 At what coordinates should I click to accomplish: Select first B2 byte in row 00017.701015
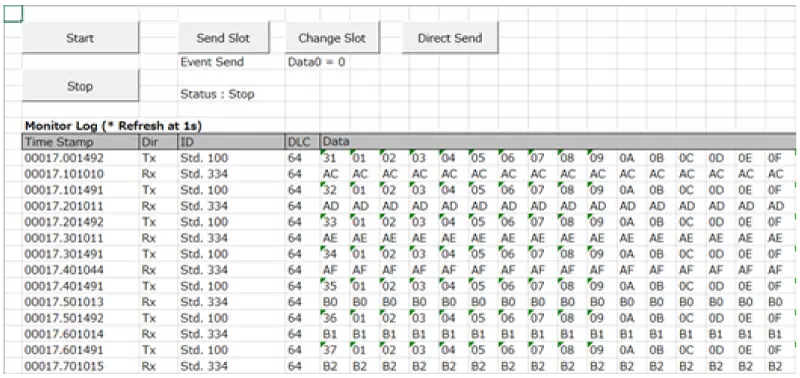point(334,366)
